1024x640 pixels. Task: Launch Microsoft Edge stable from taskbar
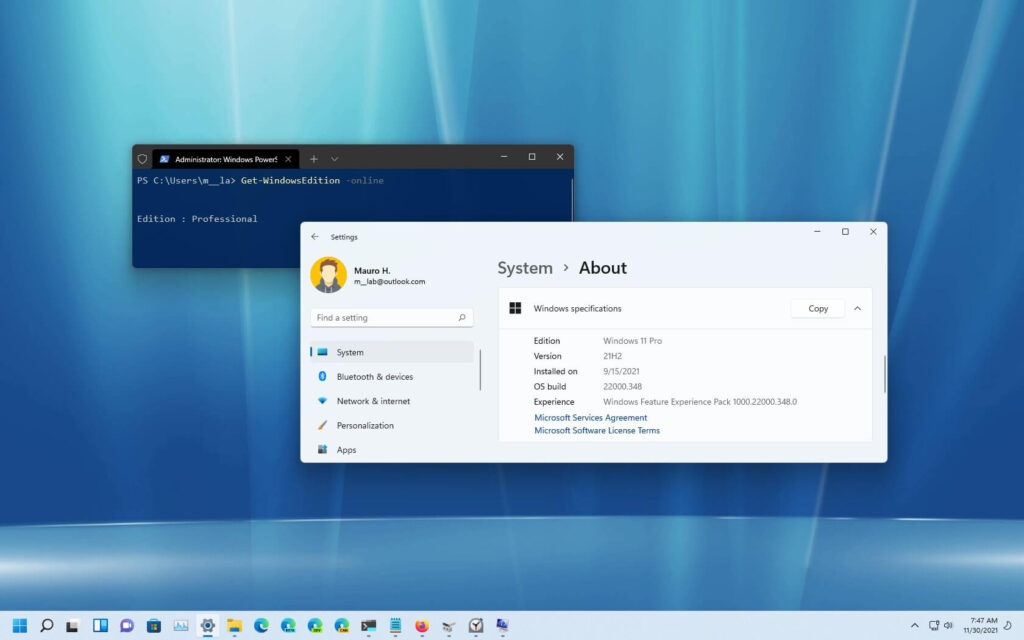pos(261,626)
